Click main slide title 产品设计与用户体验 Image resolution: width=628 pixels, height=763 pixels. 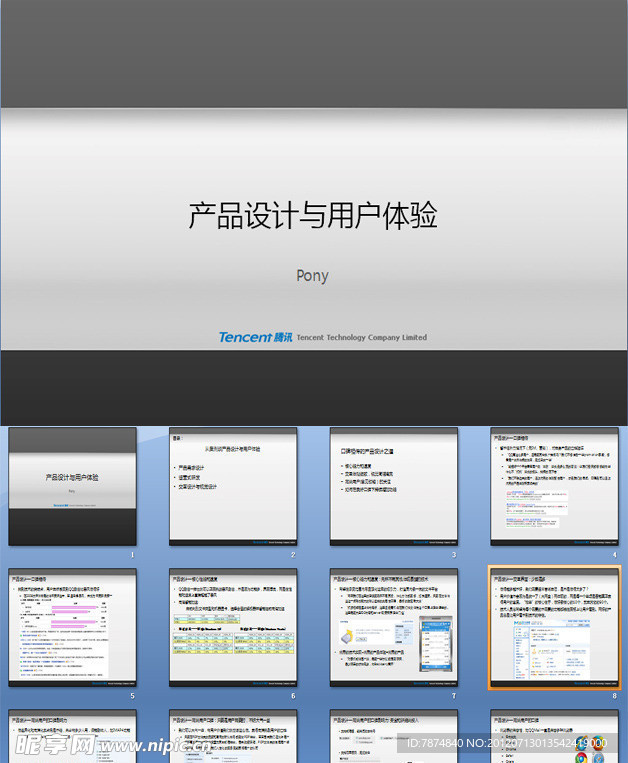(x=313, y=215)
